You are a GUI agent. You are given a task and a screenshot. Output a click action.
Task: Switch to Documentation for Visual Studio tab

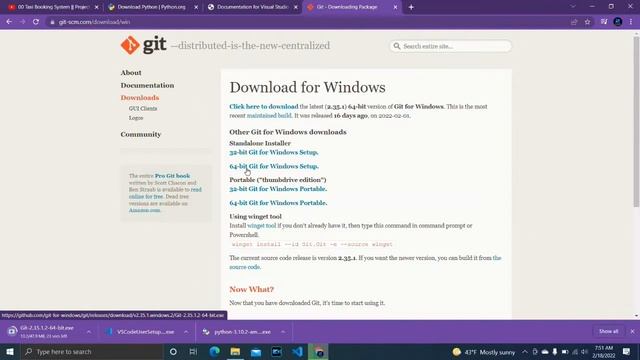[x=252, y=7]
